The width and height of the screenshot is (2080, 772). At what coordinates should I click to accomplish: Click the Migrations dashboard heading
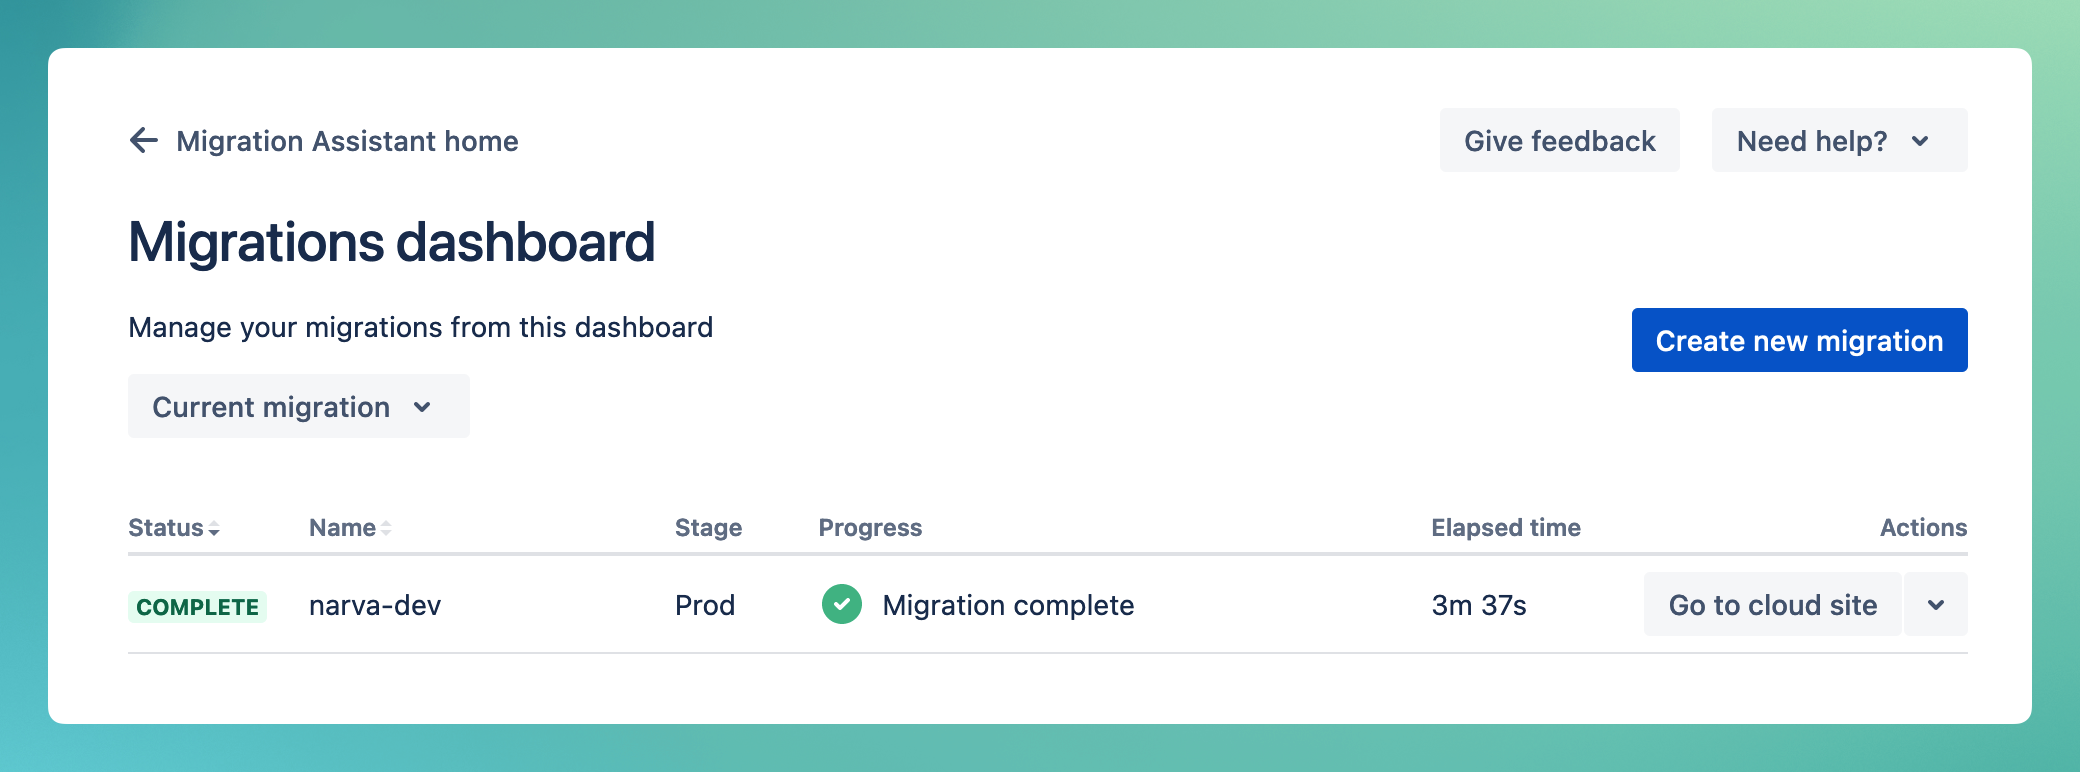point(391,241)
